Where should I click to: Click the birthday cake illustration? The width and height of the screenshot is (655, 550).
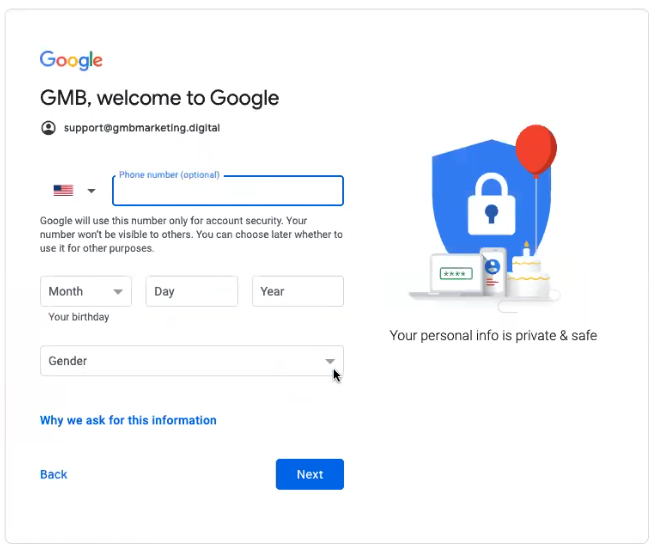[526, 273]
